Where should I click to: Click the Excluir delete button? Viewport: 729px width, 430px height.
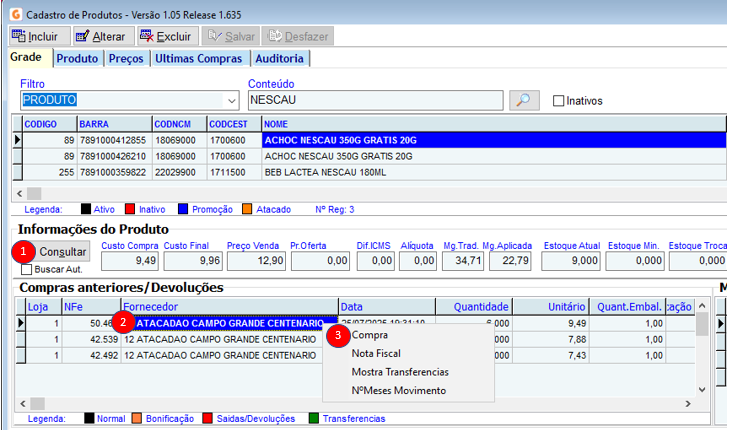click(166, 36)
